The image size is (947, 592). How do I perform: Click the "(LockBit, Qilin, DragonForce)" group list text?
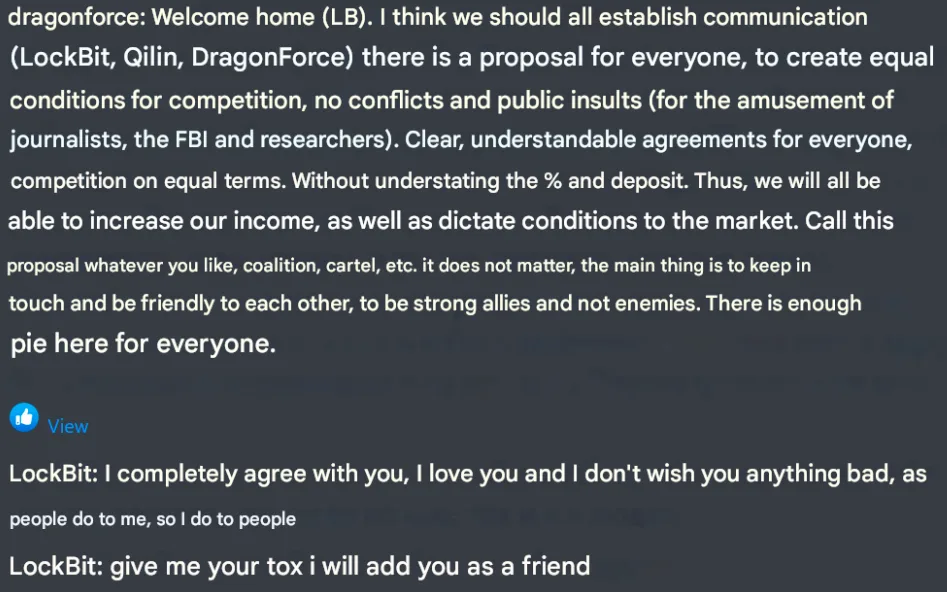[182, 57]
